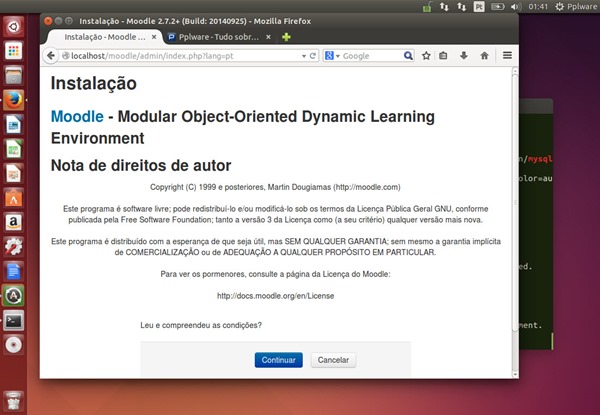Open System Settings from the dock

[14, 247]
